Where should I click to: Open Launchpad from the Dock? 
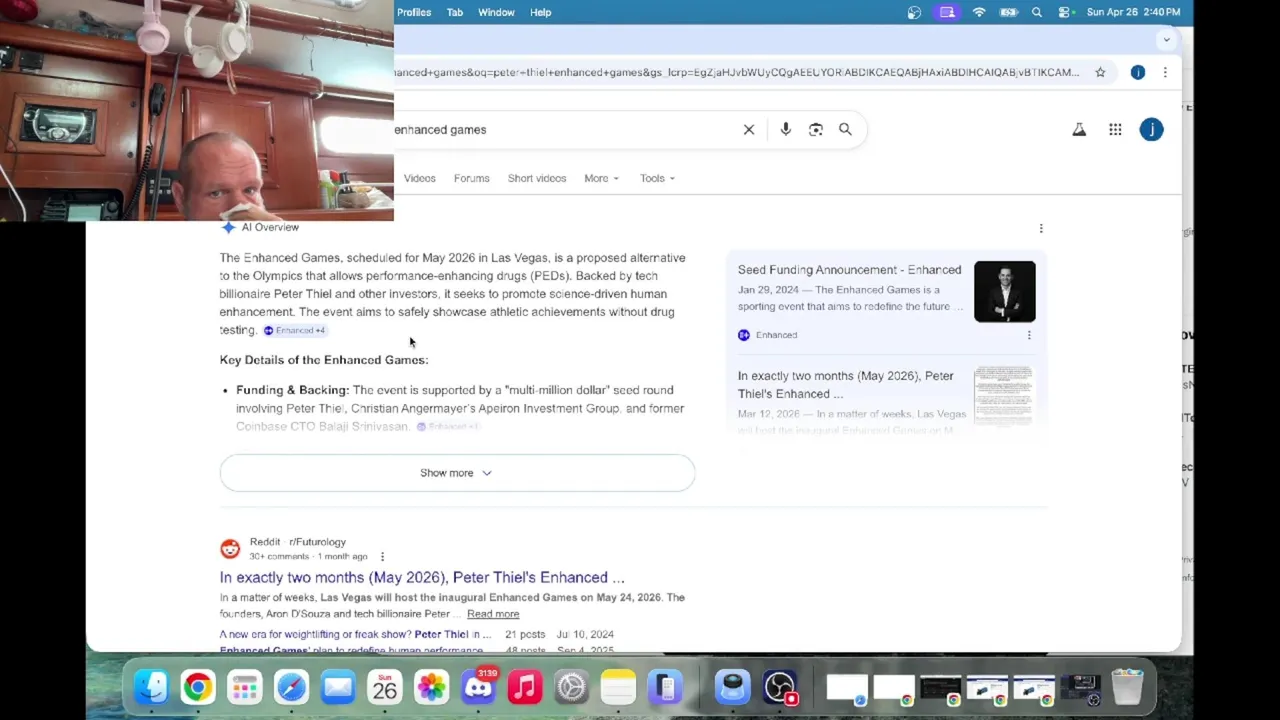245,687
